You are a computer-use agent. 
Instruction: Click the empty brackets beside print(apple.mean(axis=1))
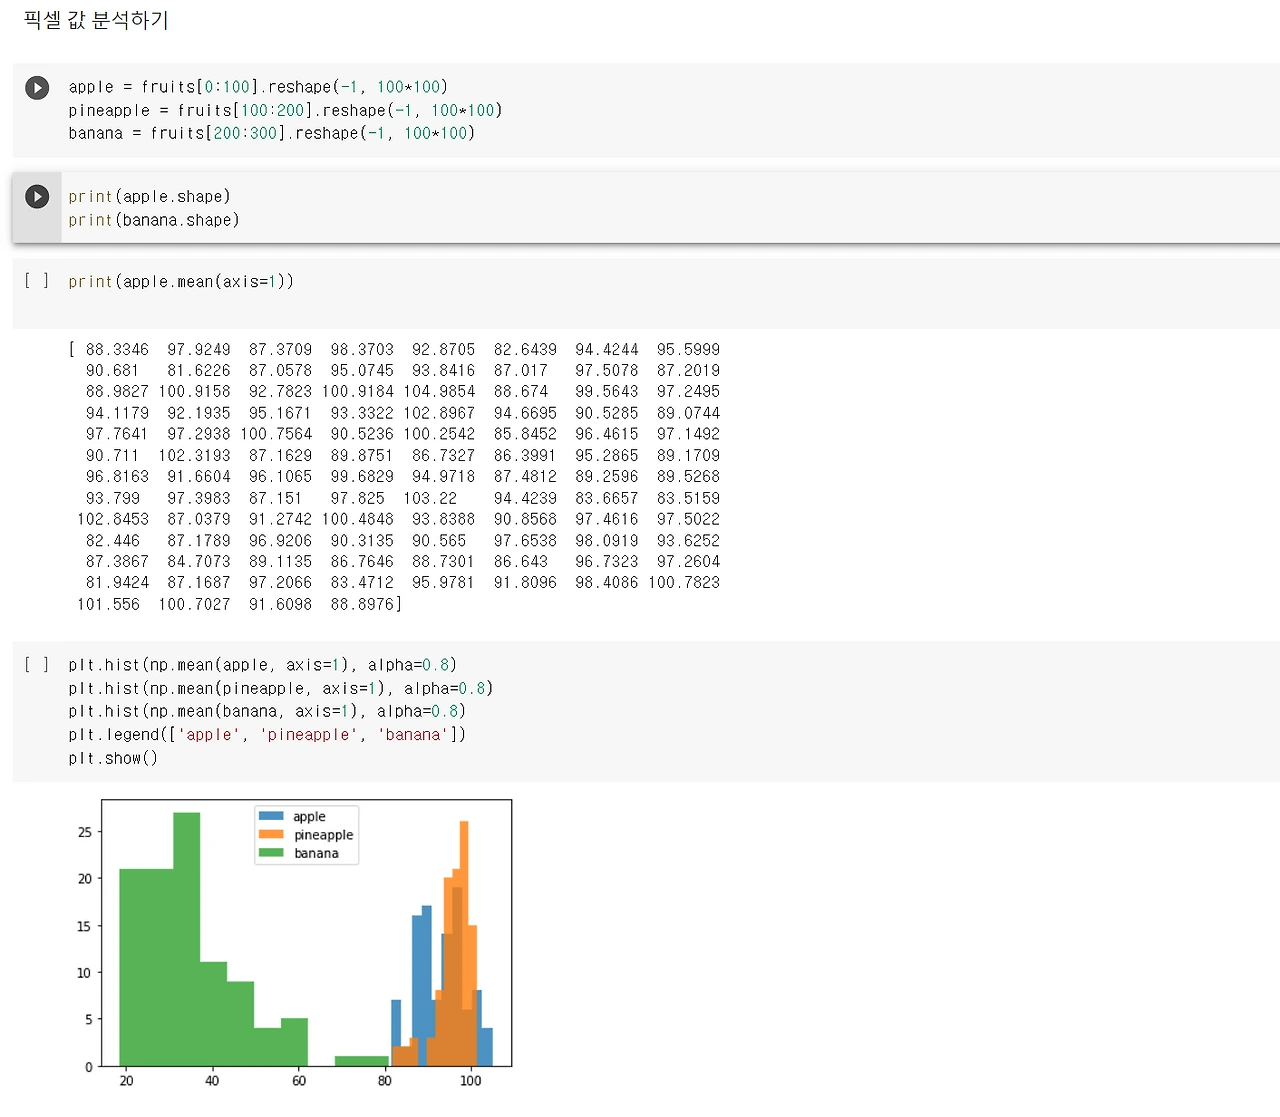[36, 281]
